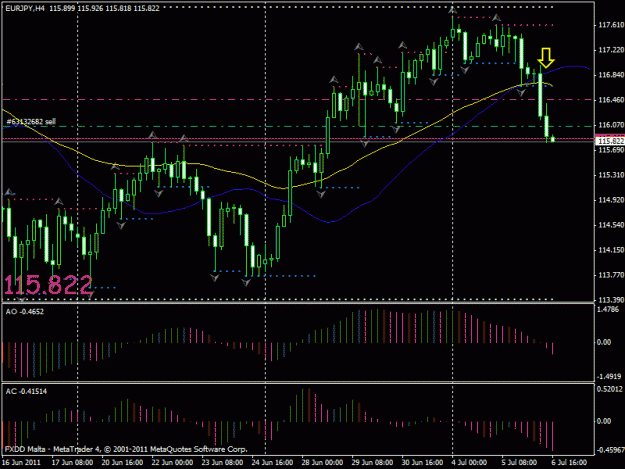Click the 115.310 price axis label

611,175
